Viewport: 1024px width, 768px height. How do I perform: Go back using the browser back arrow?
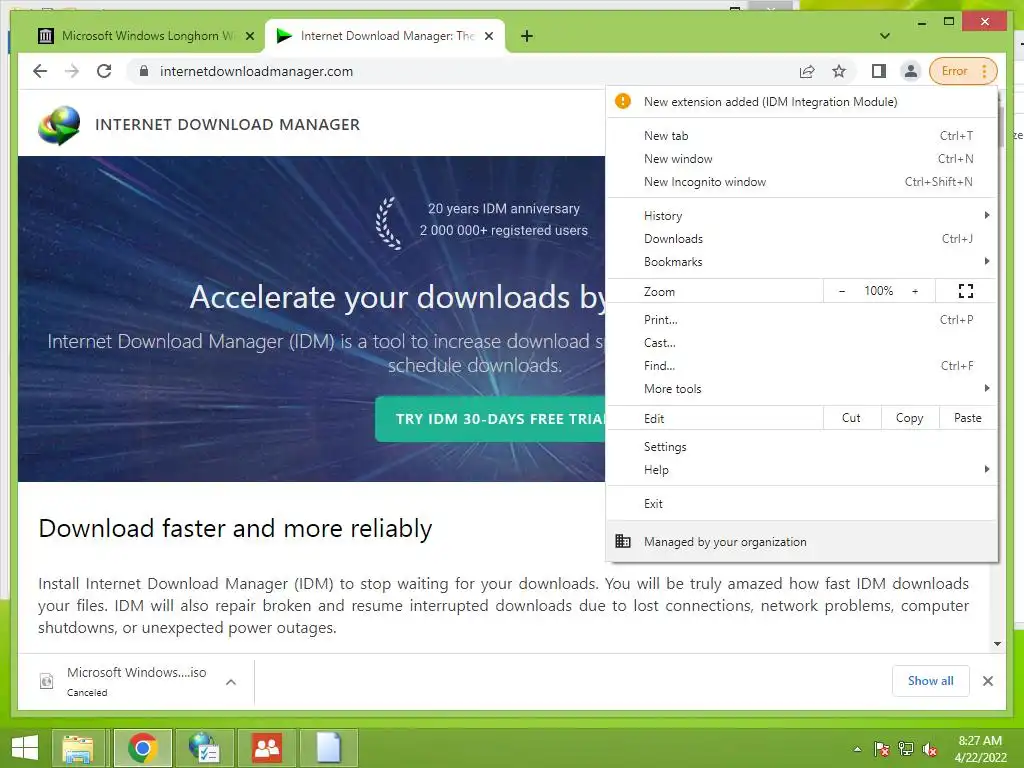[x=40, y=71]
